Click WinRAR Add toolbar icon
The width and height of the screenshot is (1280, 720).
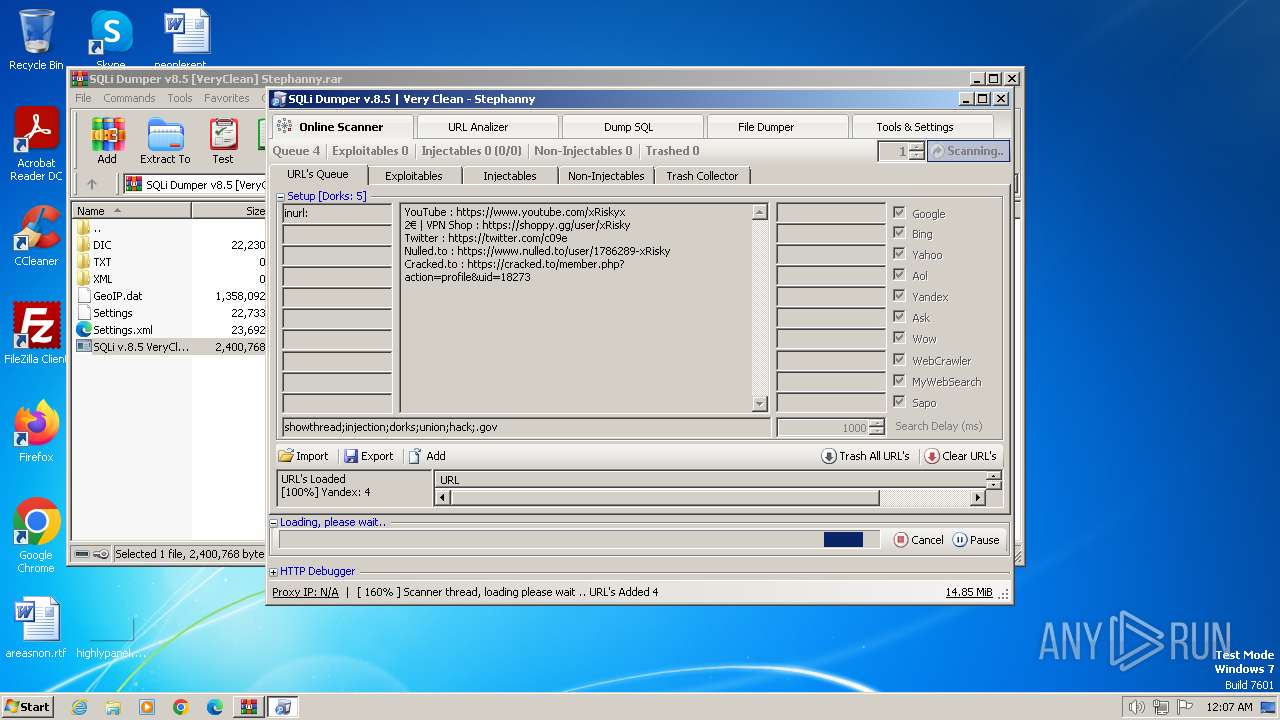(107, 141)
